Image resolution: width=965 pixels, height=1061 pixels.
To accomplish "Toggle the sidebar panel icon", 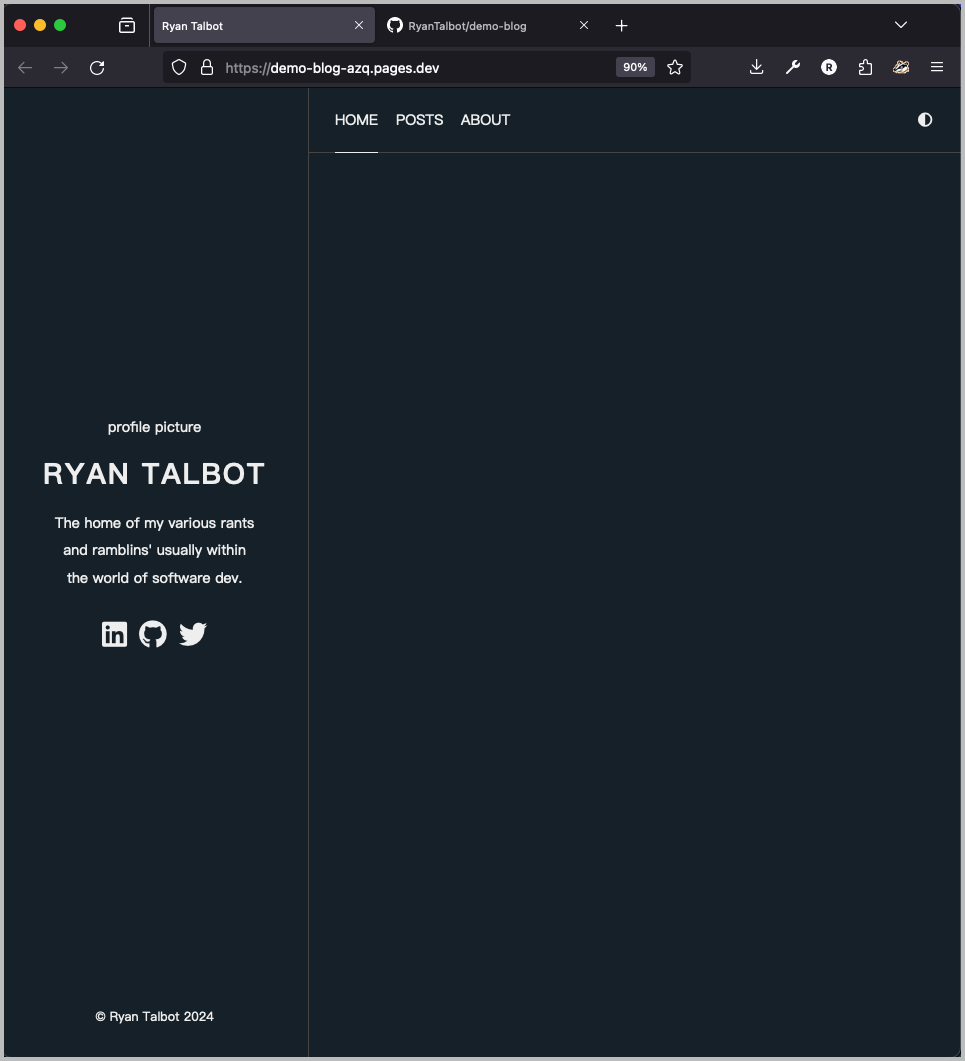I will tap(126, 25).
